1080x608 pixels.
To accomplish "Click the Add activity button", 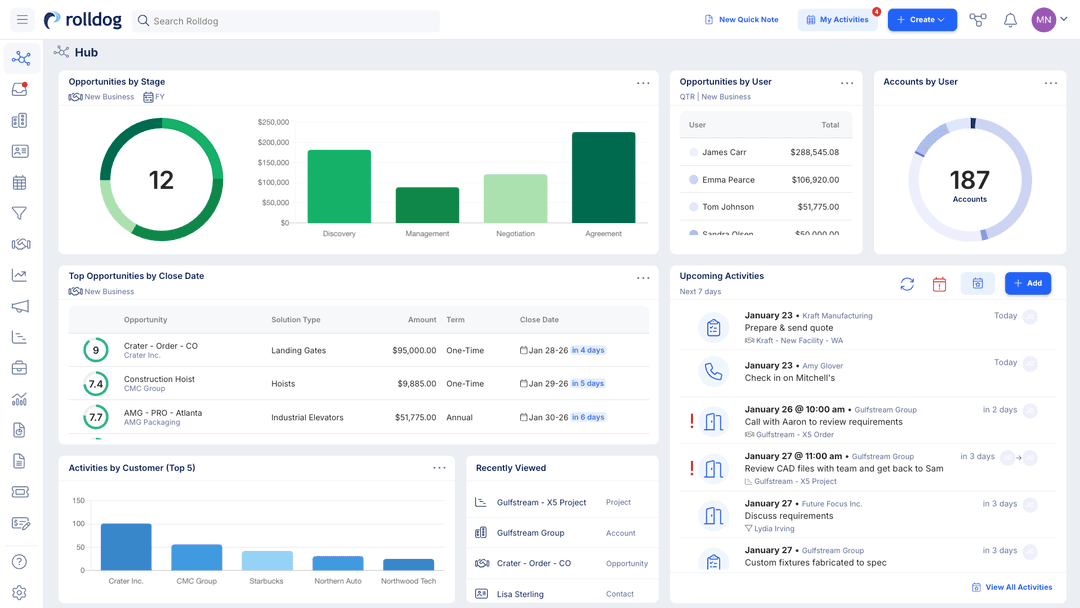I will click(x=1028, y=284).
